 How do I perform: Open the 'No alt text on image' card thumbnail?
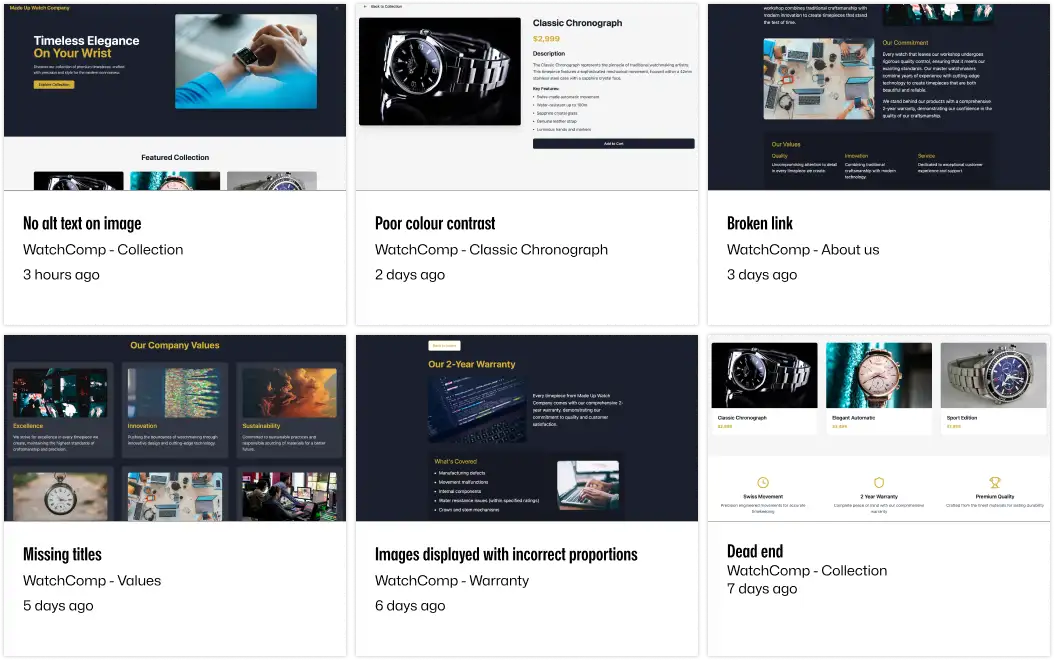pos(175,98)
